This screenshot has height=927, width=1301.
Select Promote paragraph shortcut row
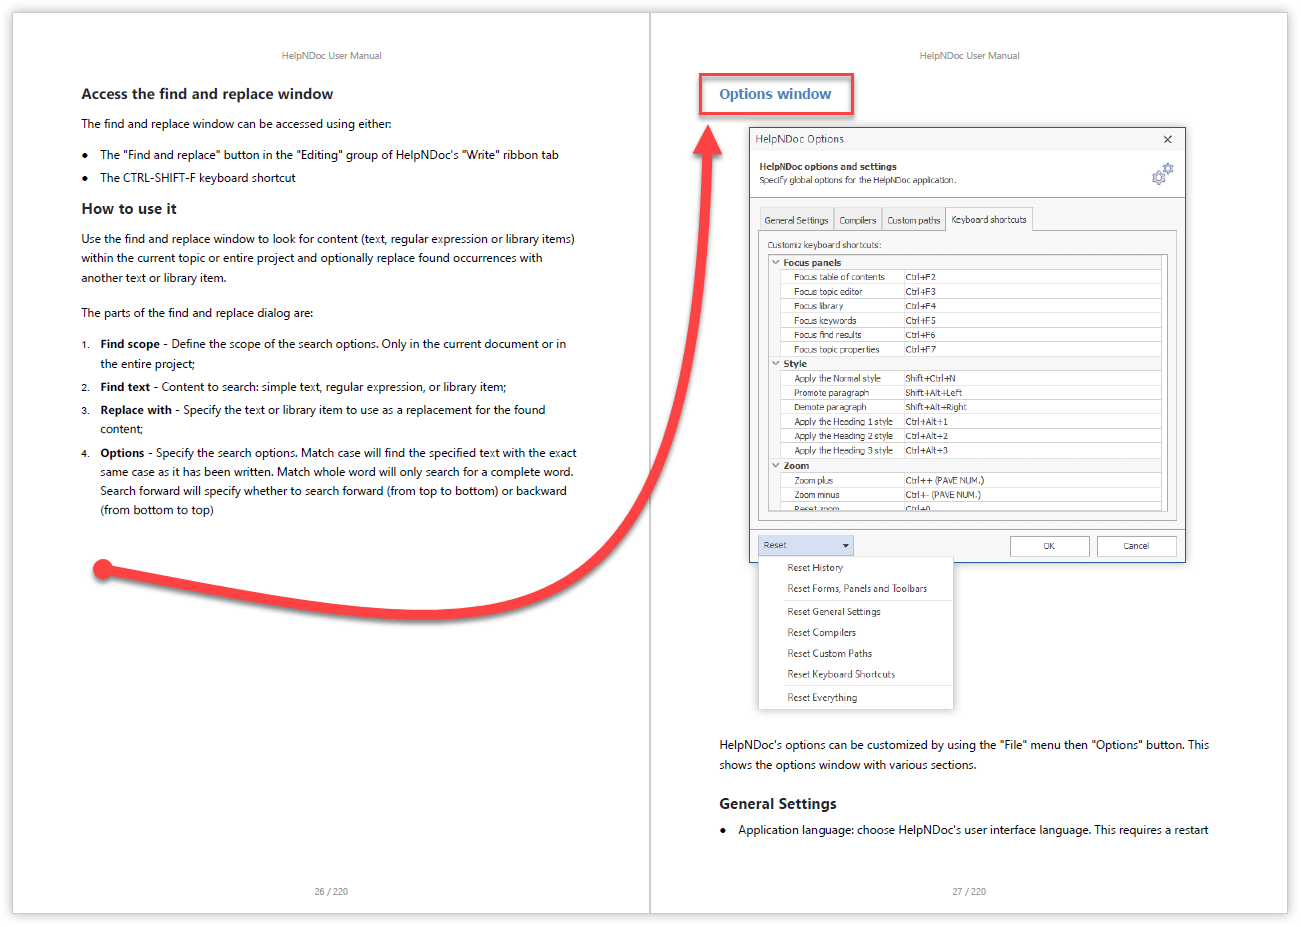tap(971, 393)
